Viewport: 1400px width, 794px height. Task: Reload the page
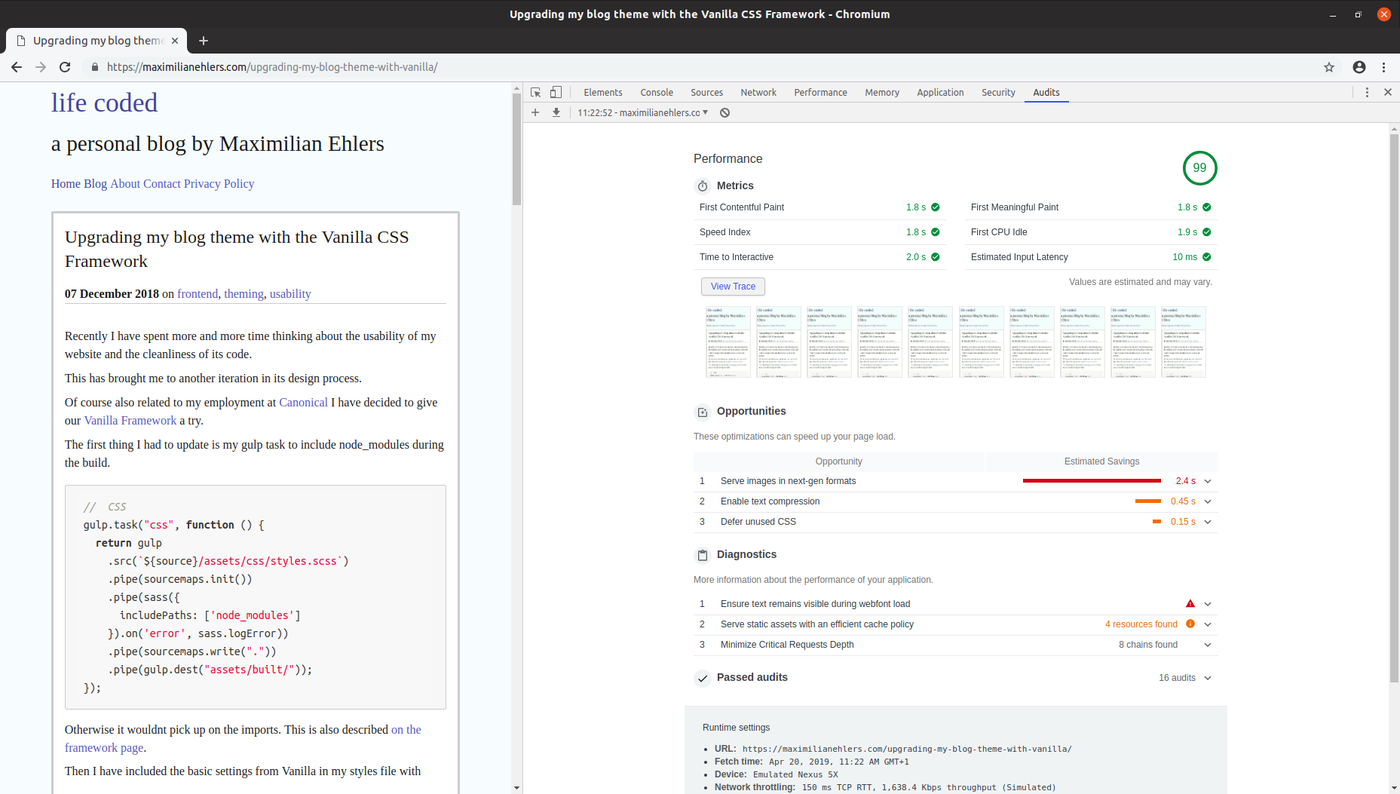[x=65, y=67]
